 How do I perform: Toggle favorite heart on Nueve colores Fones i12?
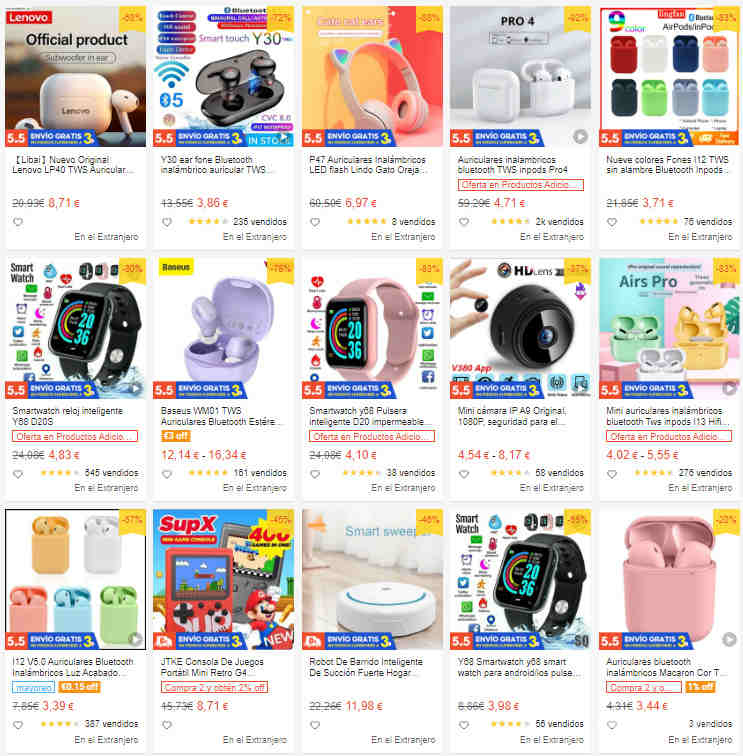click(x=612, y=222)
